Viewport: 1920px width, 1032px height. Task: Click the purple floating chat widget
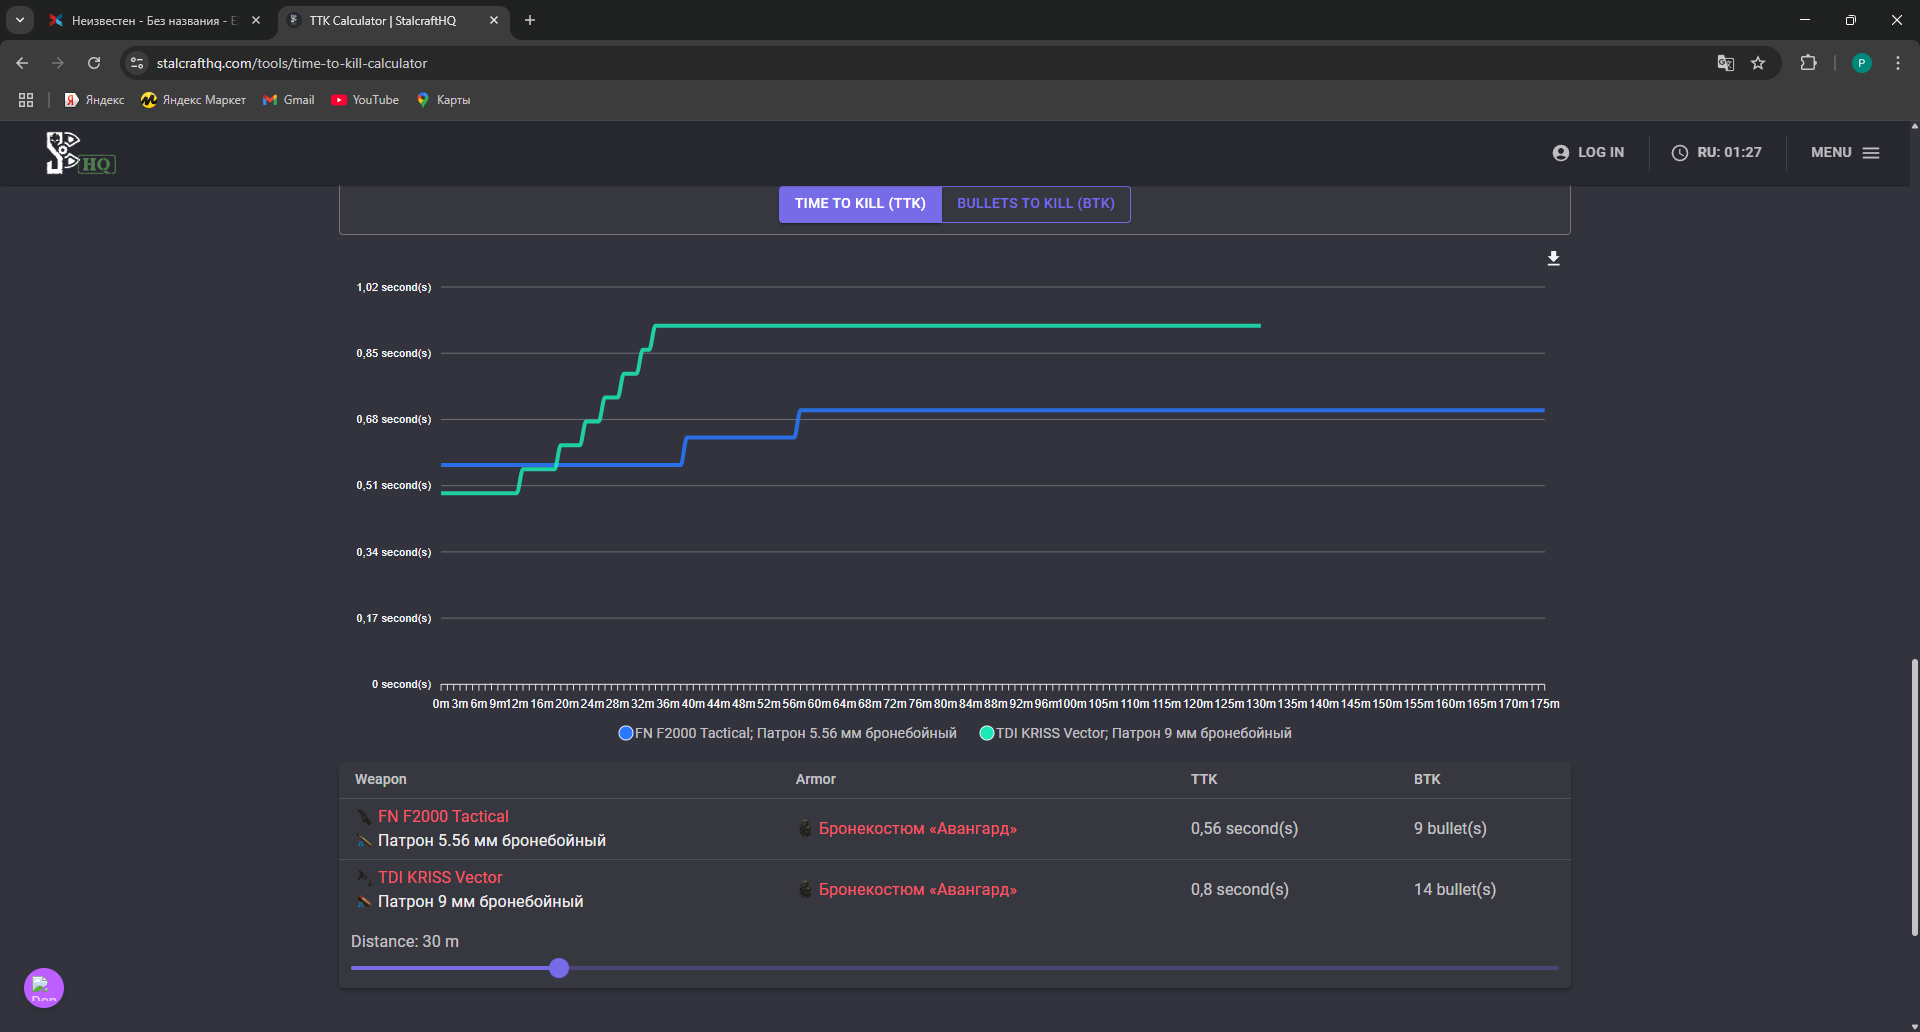click(x=44, y=988)
